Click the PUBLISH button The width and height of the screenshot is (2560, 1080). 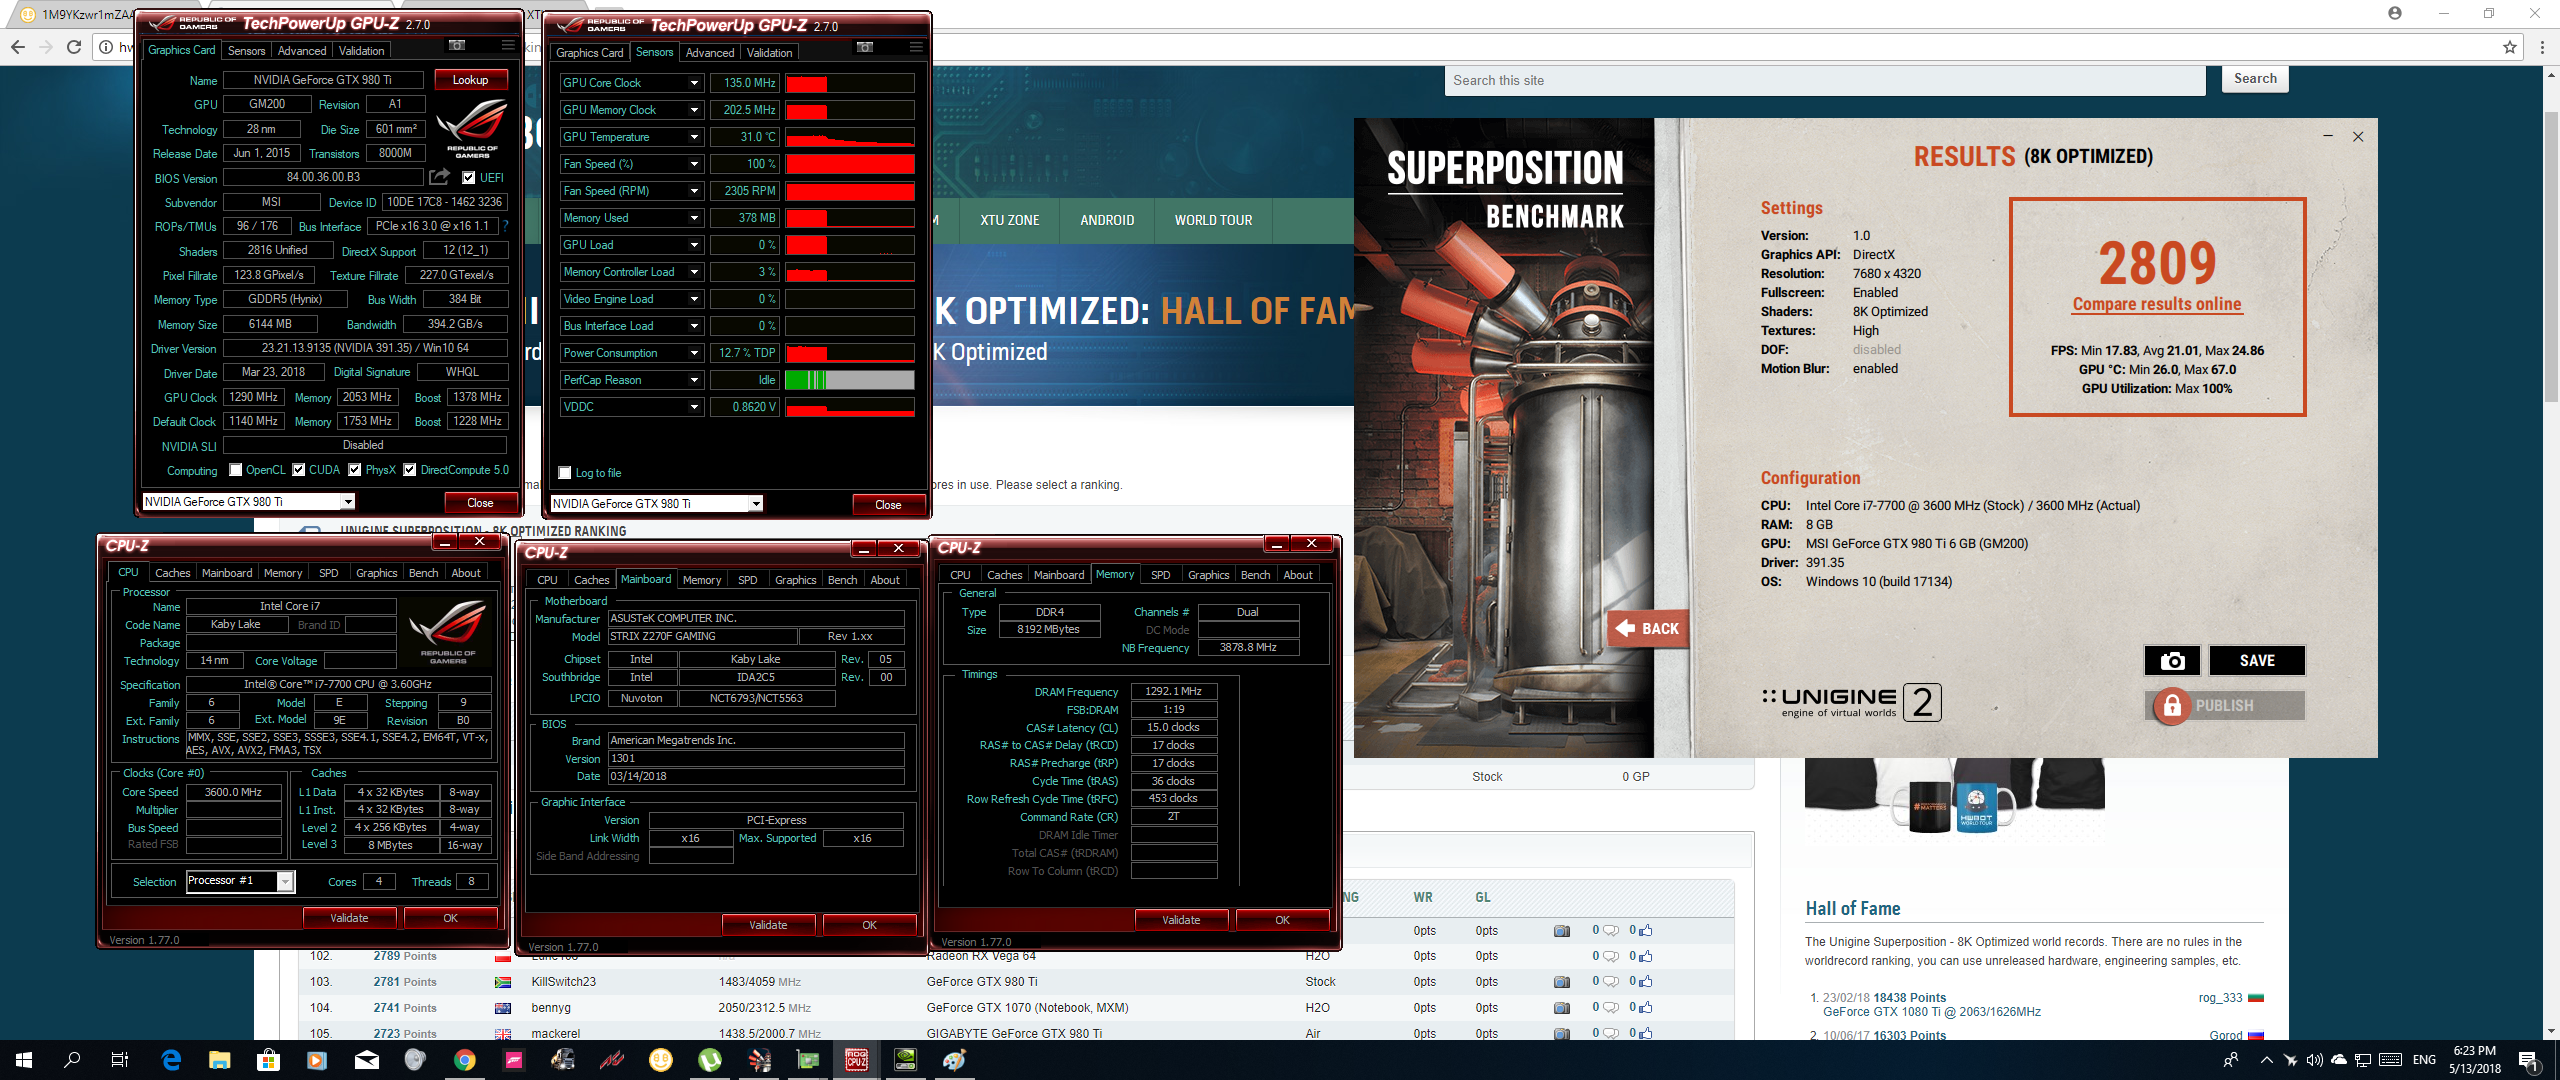click(2225, 706)
